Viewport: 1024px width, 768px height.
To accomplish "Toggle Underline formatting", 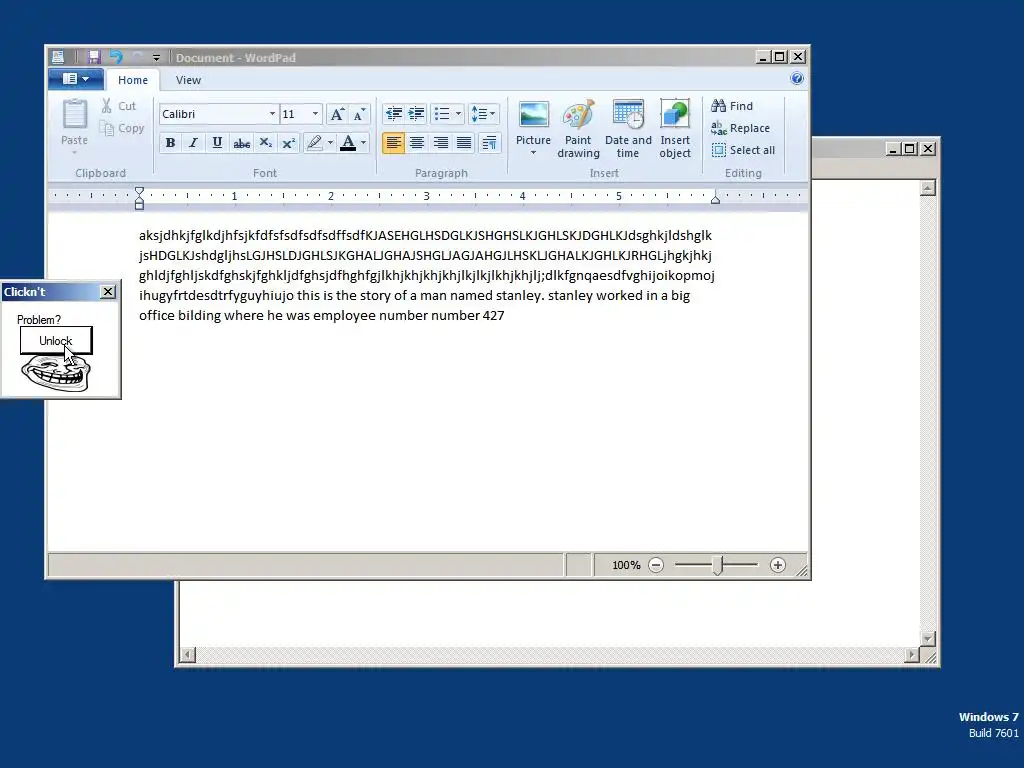I will (x=217, y=142).
